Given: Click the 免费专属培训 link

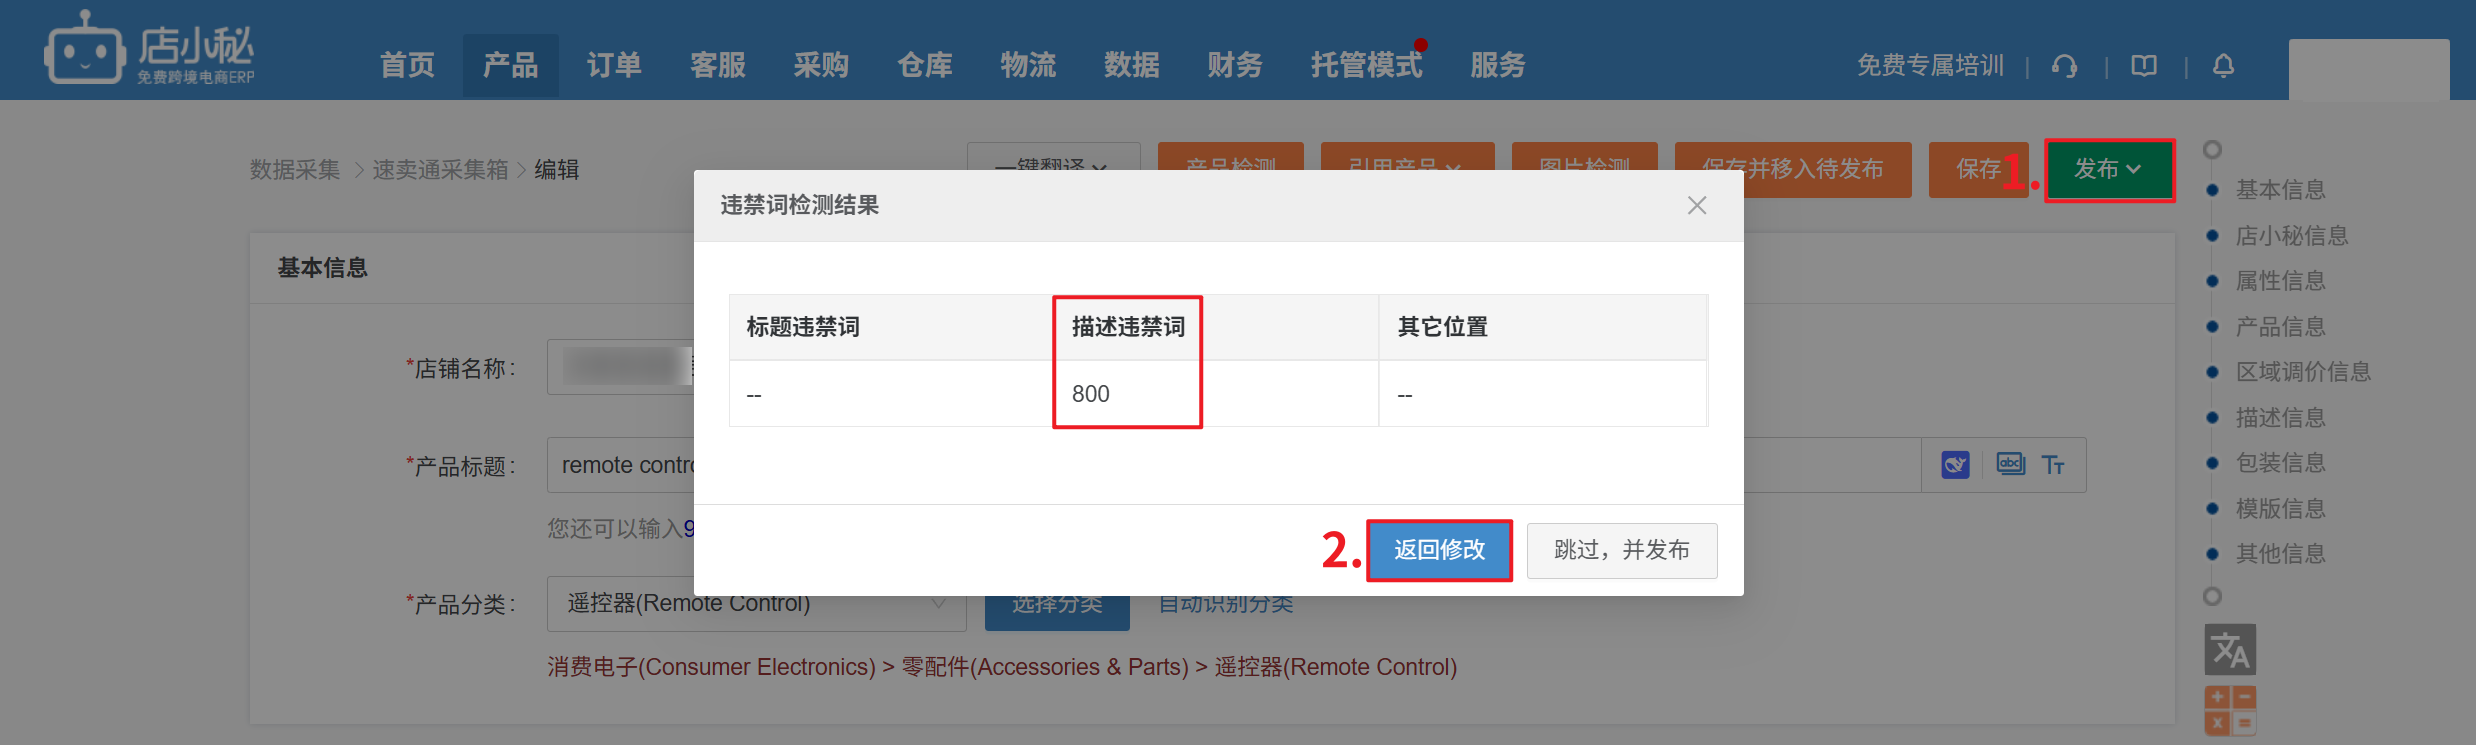Looking at the screenshot, I should coord(1931,66).
